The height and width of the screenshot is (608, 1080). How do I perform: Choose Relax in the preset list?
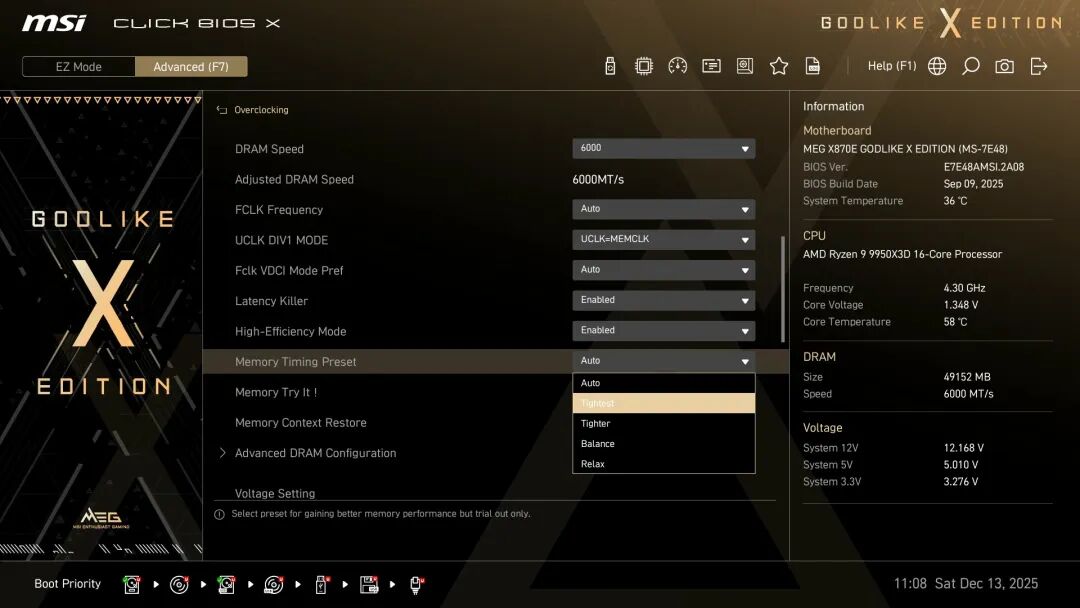663,463
